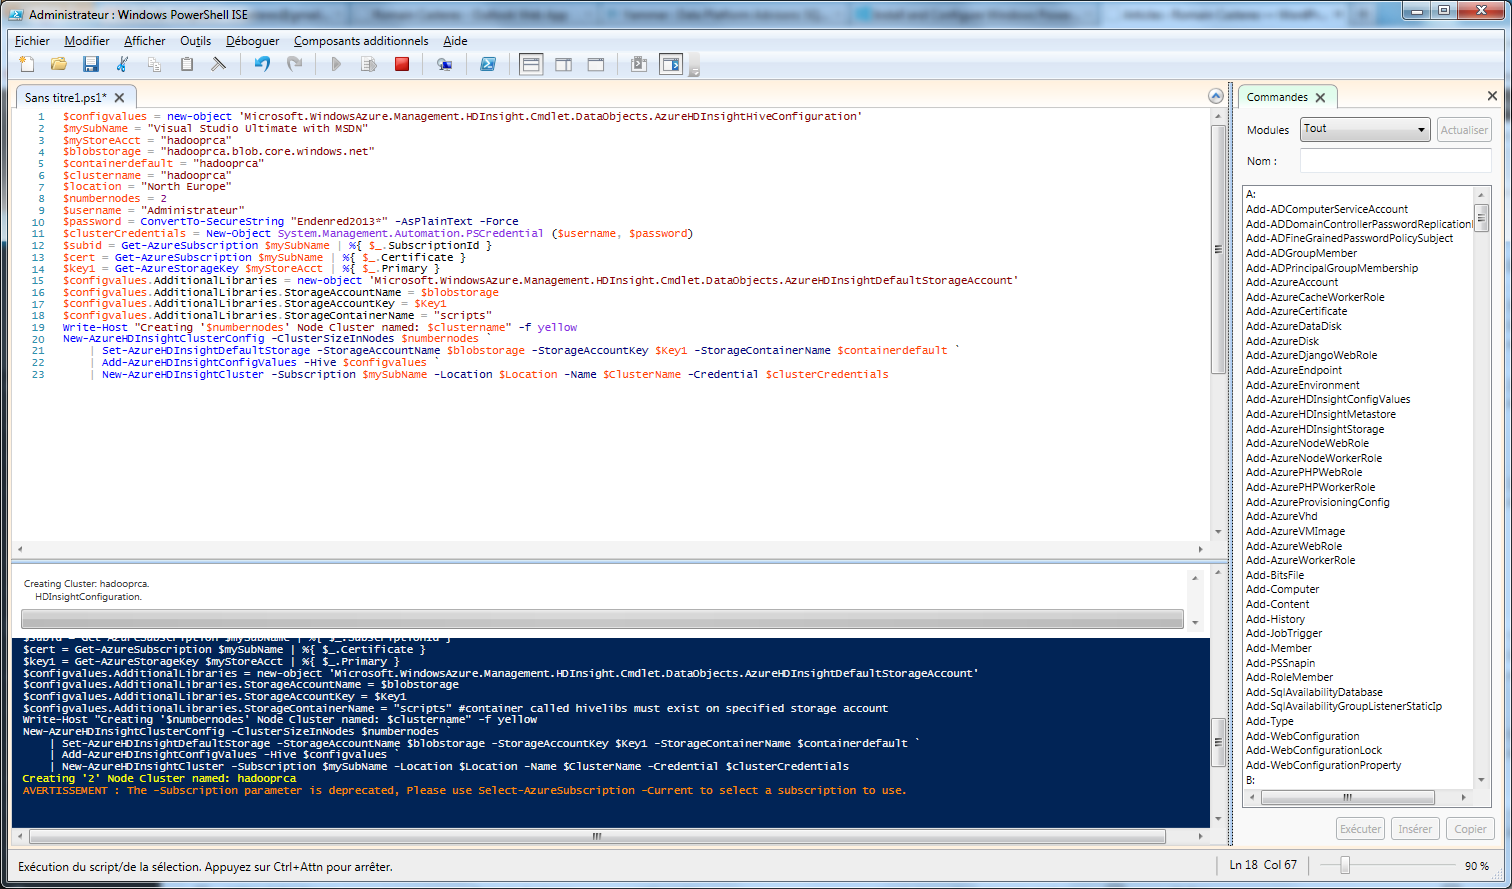Click the Insérer button
The image size is (1512, 889).
pyautogui.click(x=1415, y=828)
